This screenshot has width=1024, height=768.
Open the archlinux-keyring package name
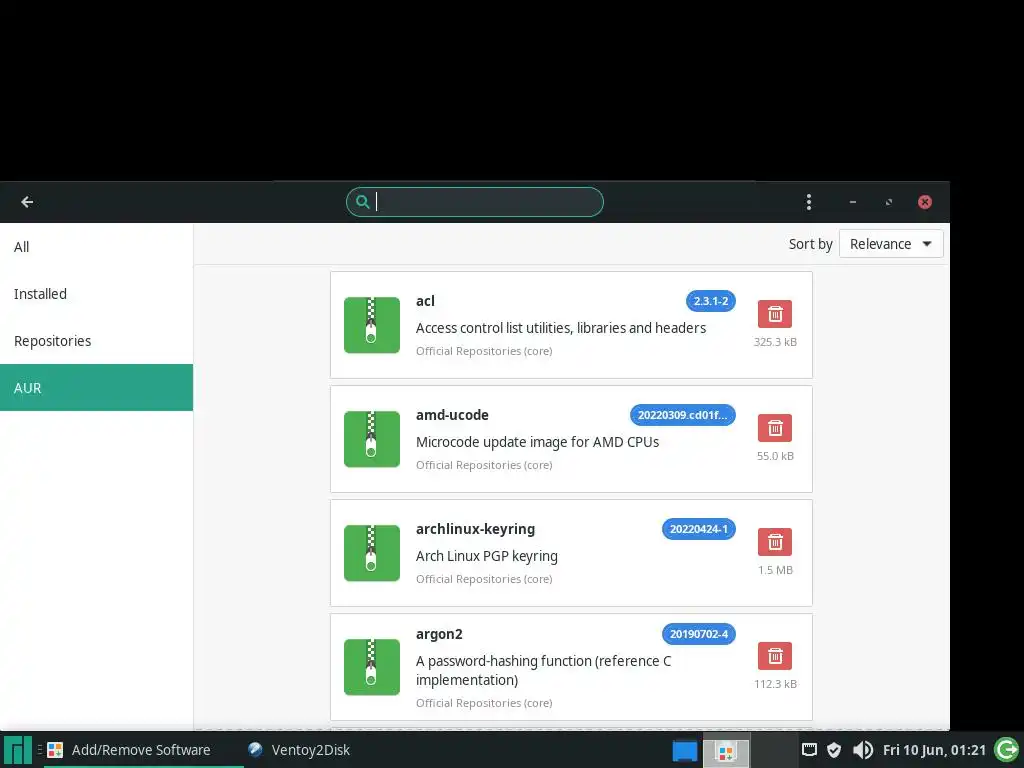point(475,529)
